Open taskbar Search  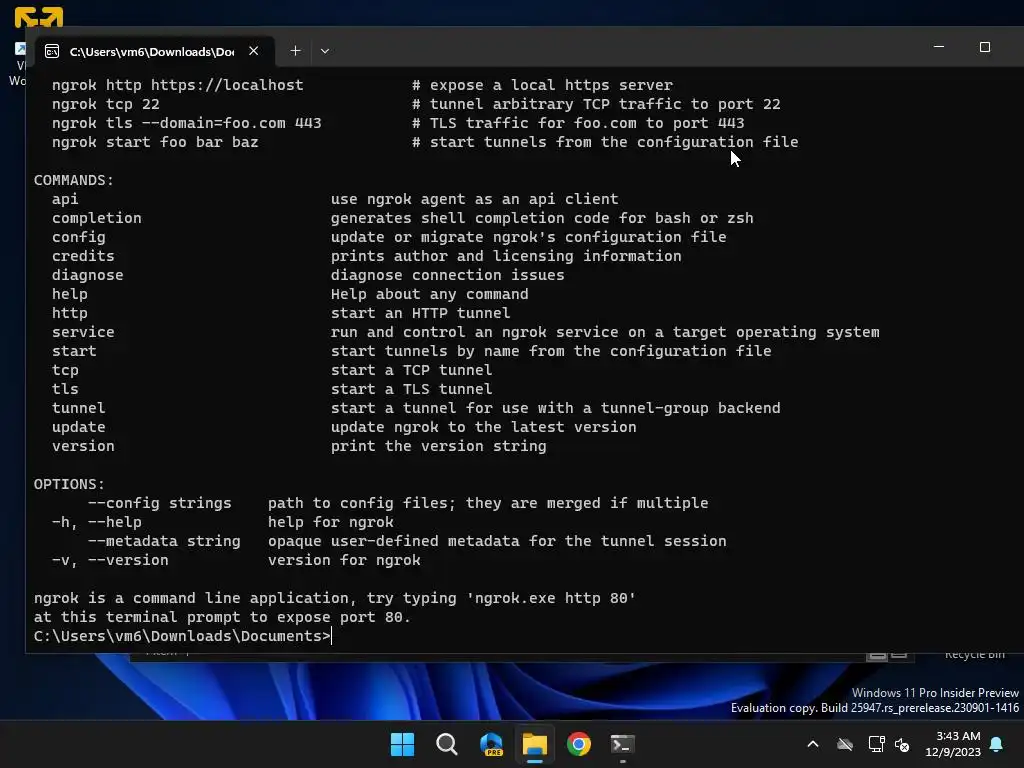447,744
